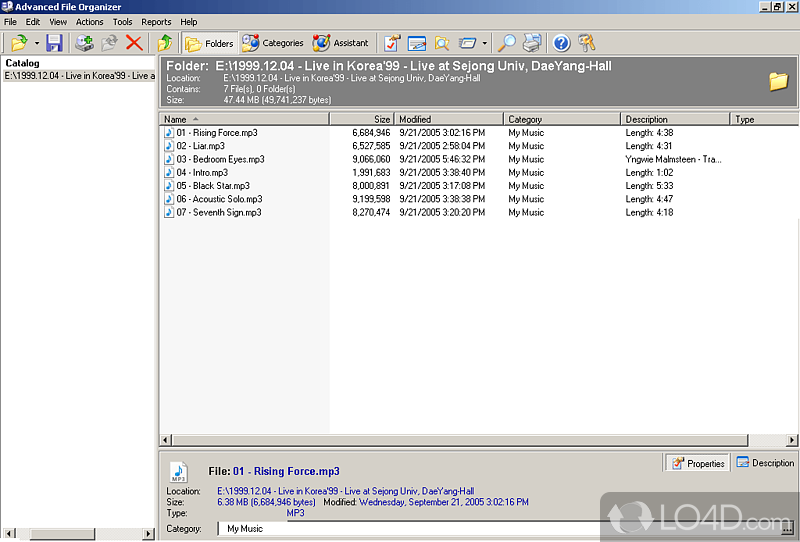Click file list scrollbar left arrow
Viewport: 800px width, 542px height.
point(165,440)
